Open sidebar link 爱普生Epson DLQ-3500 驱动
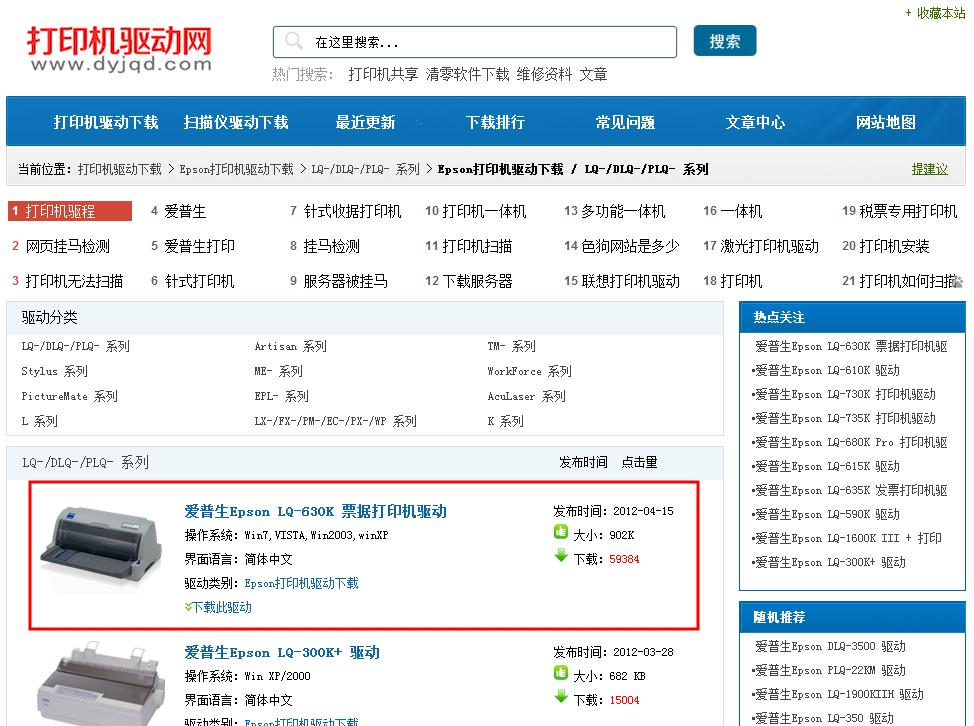This screenshot has height=726, width=974. click(830, 646)
